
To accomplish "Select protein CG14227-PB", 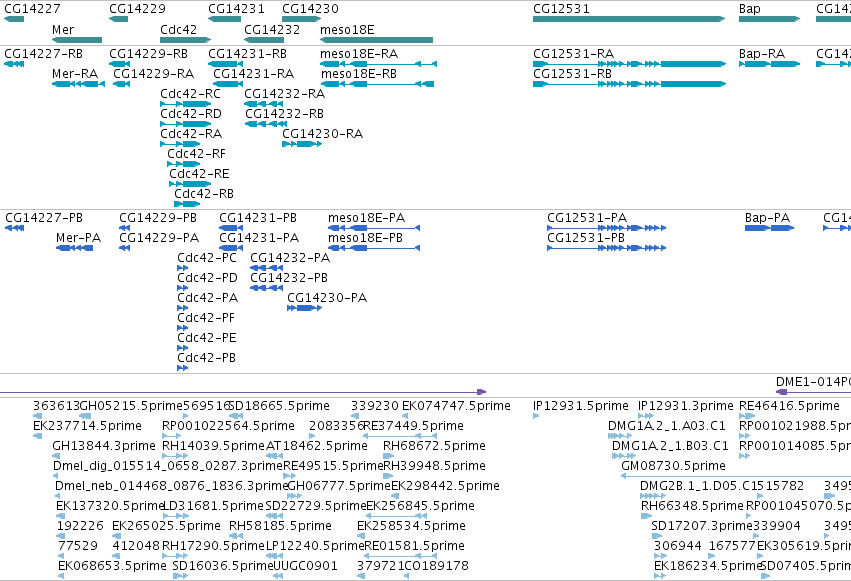I will coord(44,218).
